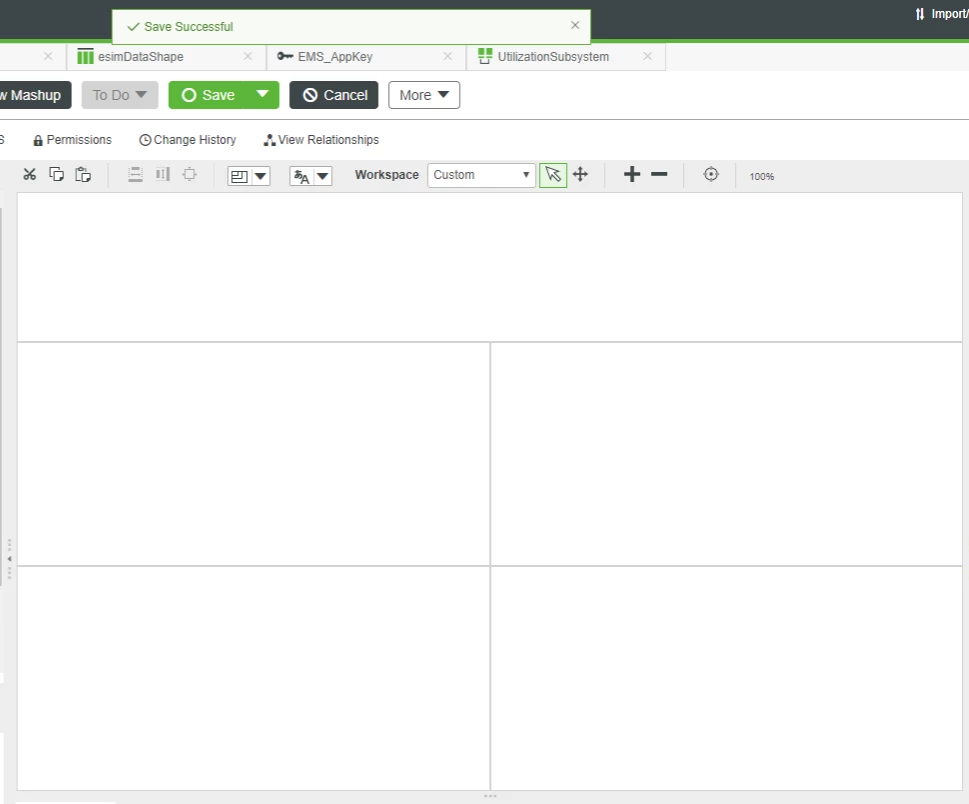Toggle the Selection pointer tool
The height and width of the screenshot is (804, 969).
pyautogui.click(x=553, y=174)
